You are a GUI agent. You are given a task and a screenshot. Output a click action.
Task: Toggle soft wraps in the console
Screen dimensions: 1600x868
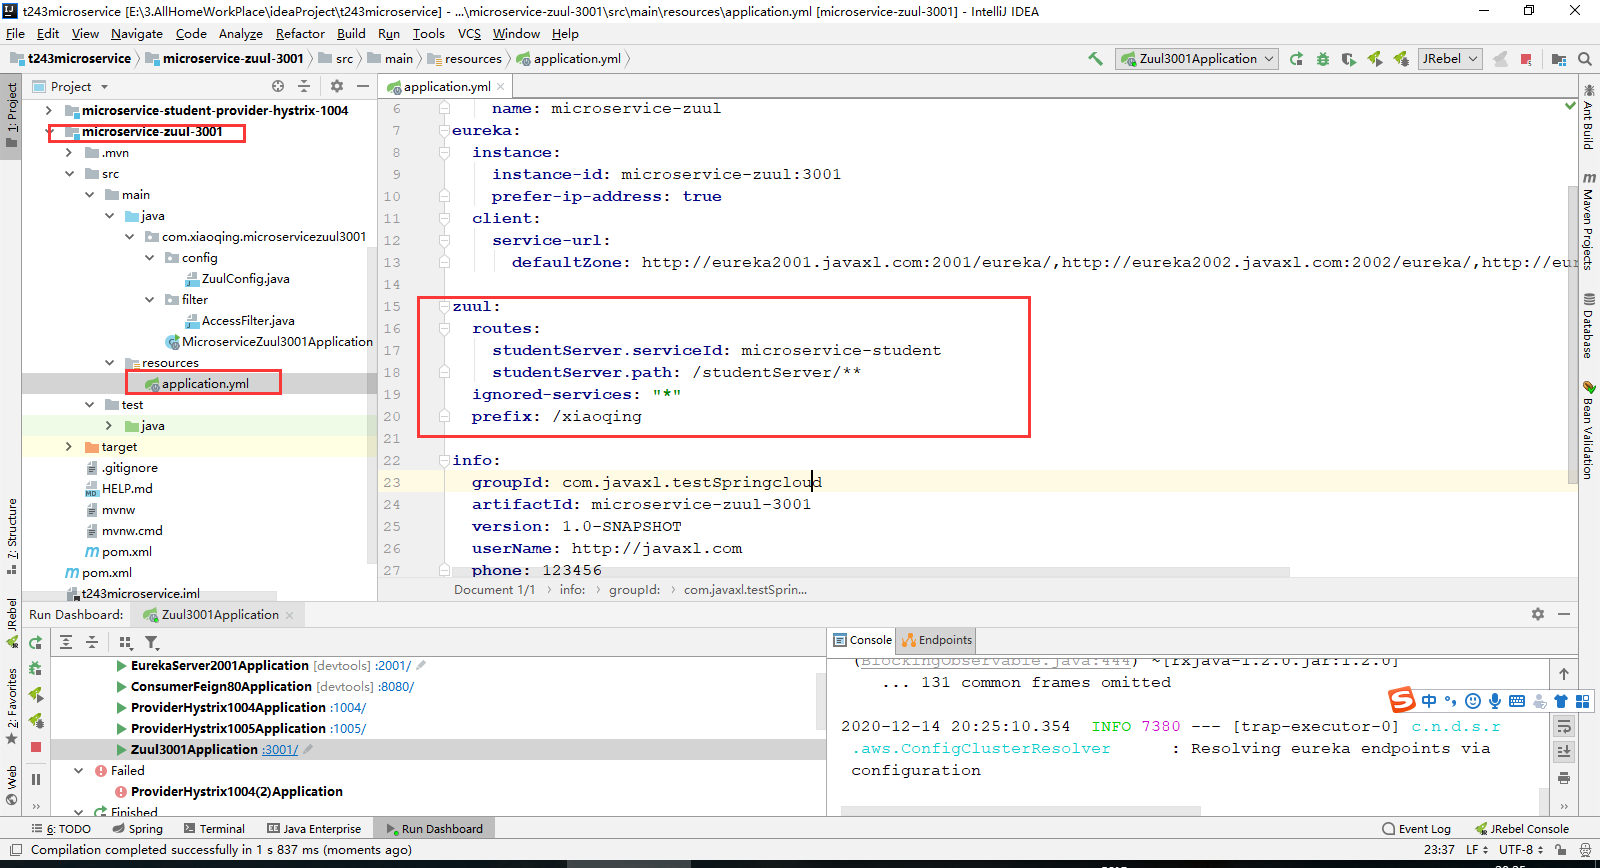[x=1564, y=726]
